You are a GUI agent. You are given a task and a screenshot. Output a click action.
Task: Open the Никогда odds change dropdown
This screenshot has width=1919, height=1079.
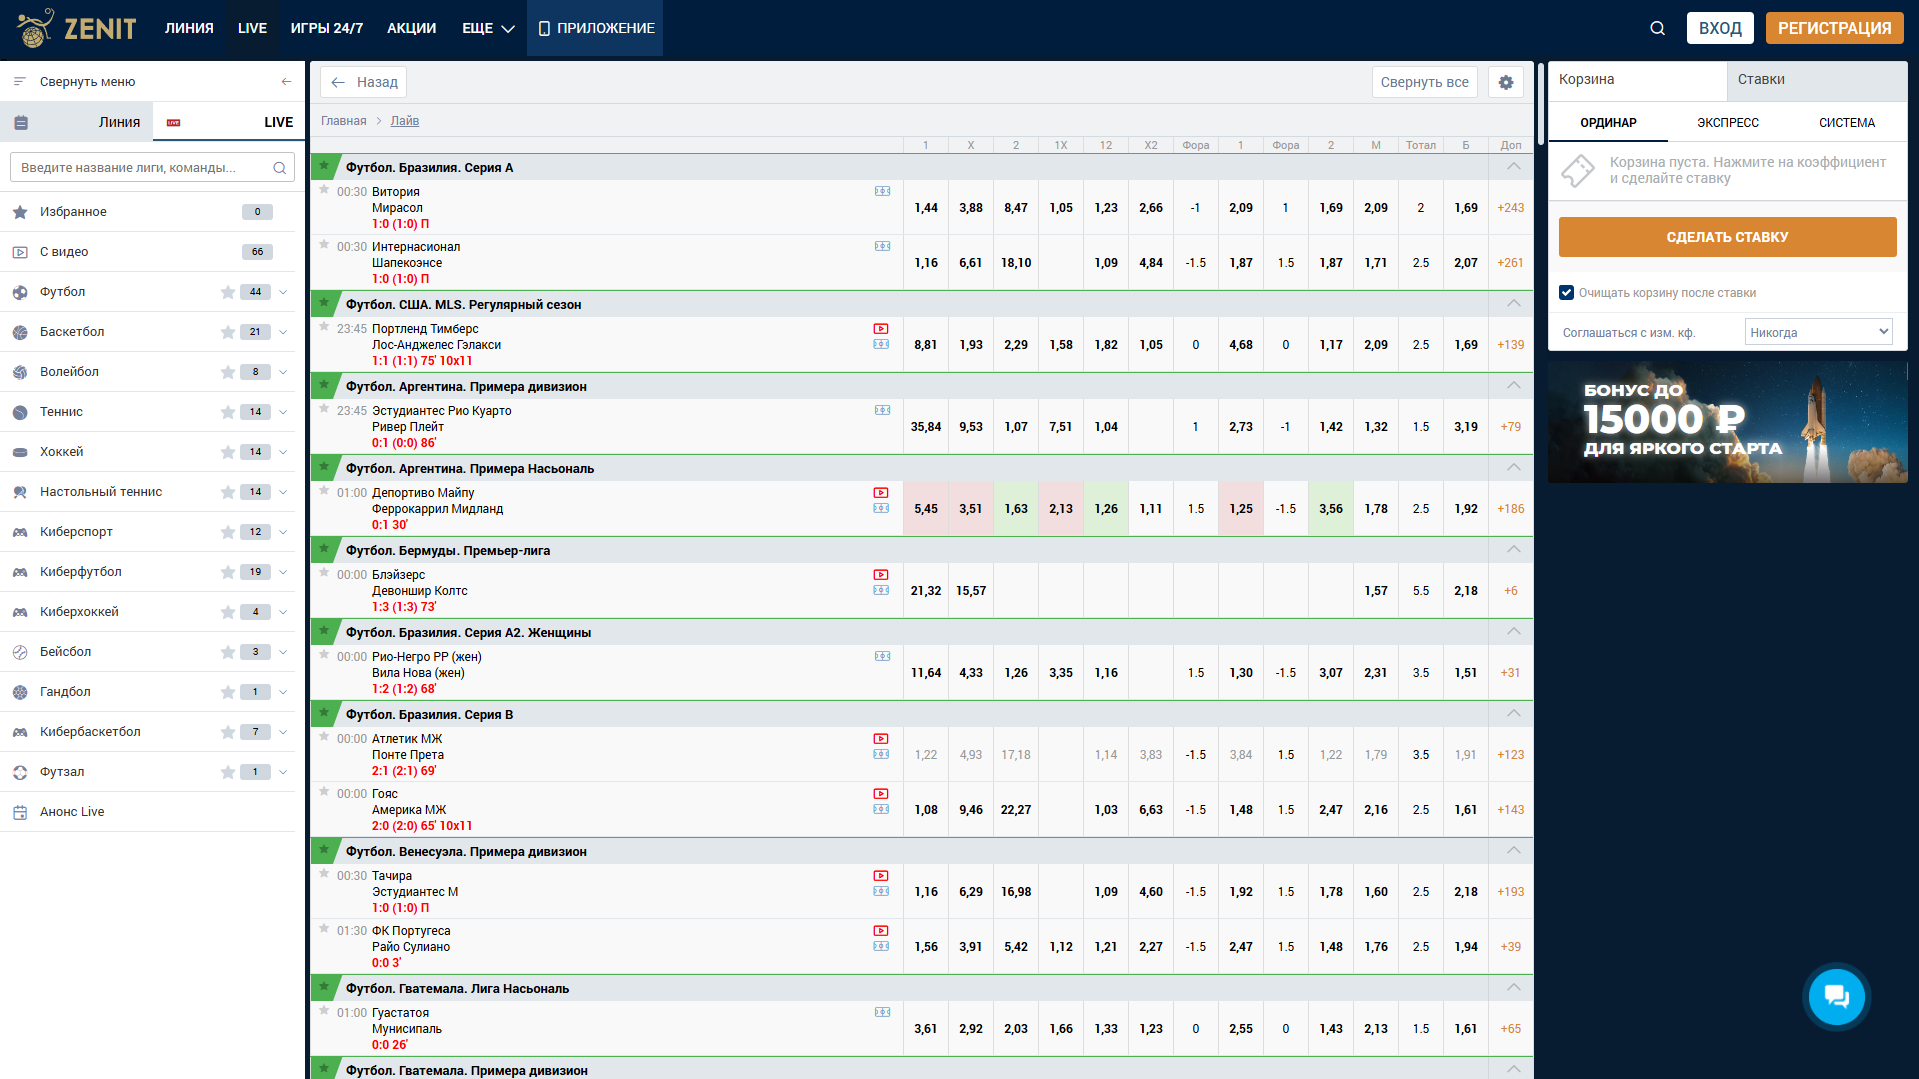[x=1819, y=332]
